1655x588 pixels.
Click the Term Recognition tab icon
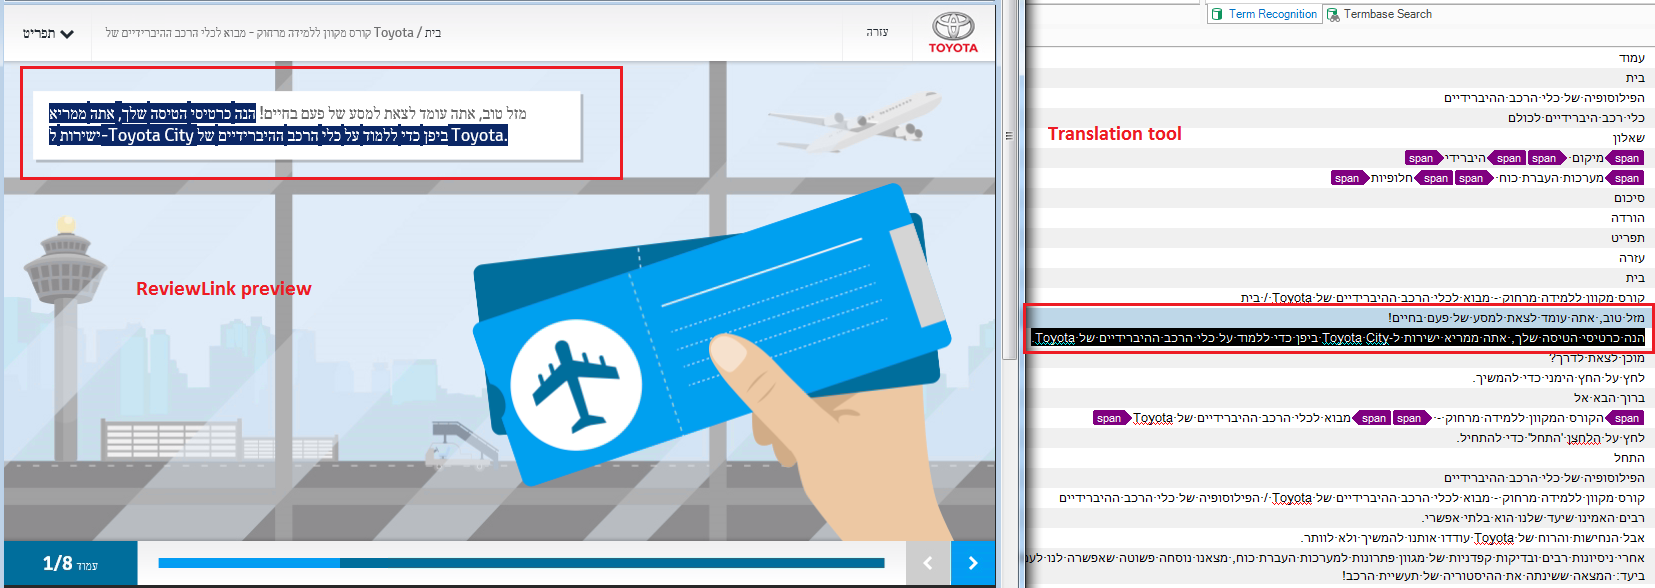coord(1217,14)
